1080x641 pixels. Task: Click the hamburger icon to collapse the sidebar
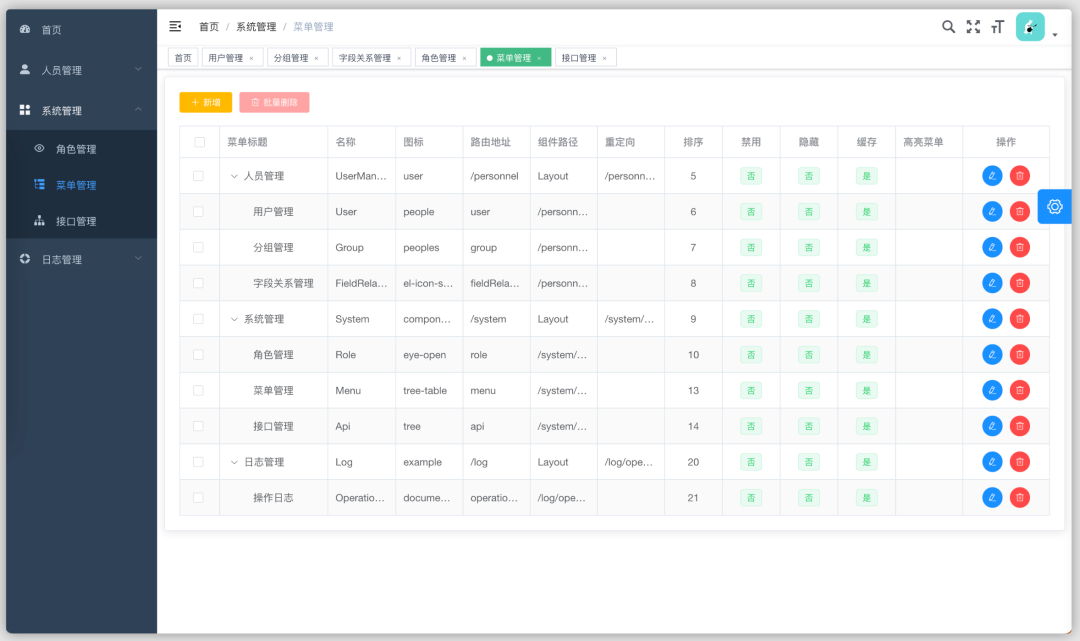(175, 26)
